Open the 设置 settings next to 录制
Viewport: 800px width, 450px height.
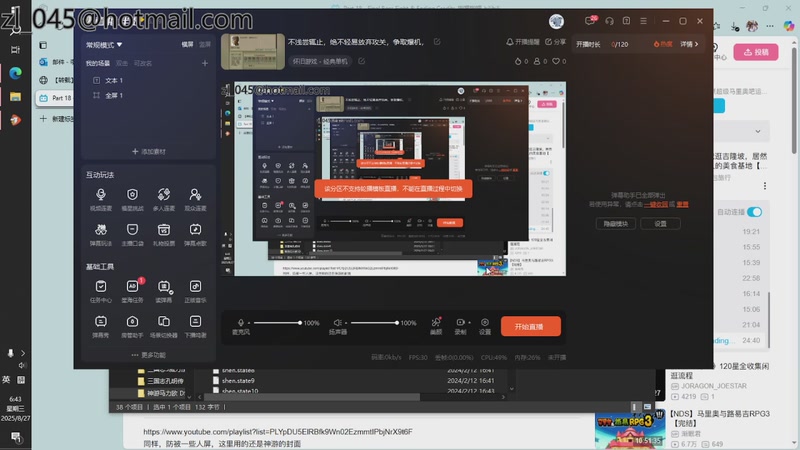tap(485, 326)
